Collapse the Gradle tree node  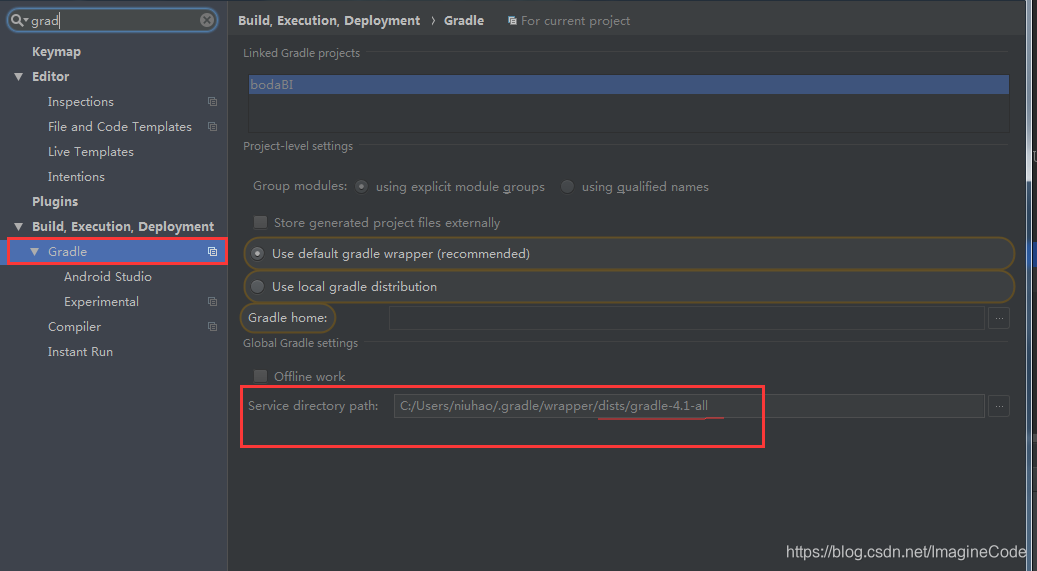click(x=35, y=251)
